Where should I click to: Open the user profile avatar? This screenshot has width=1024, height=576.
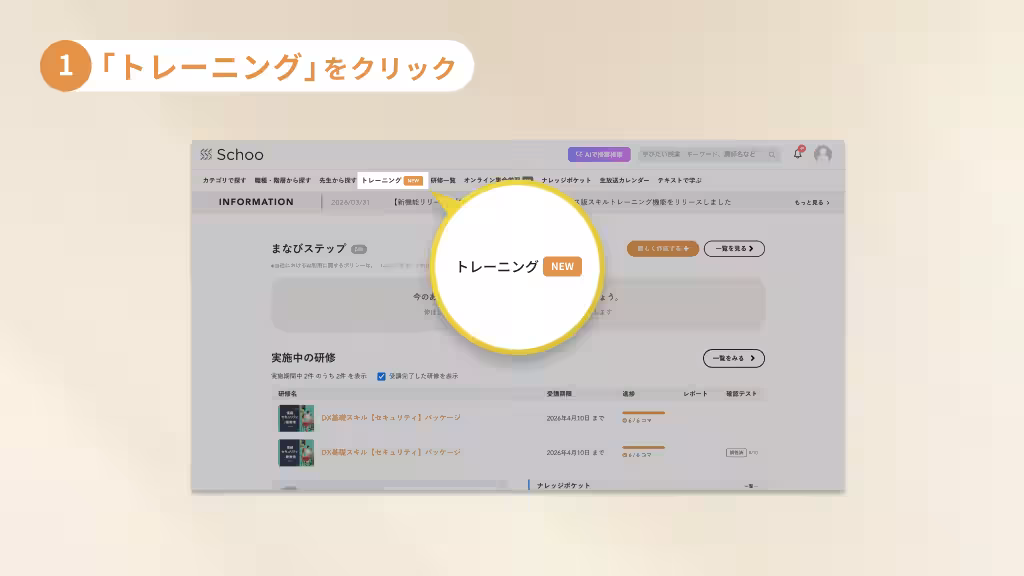point(823,154)
